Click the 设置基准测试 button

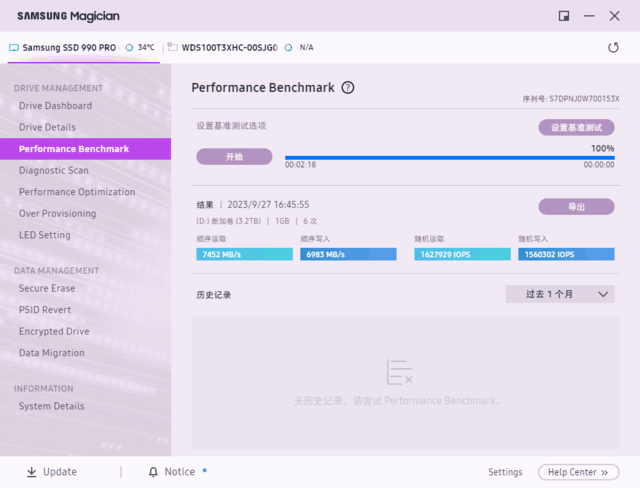pos(576,127)
